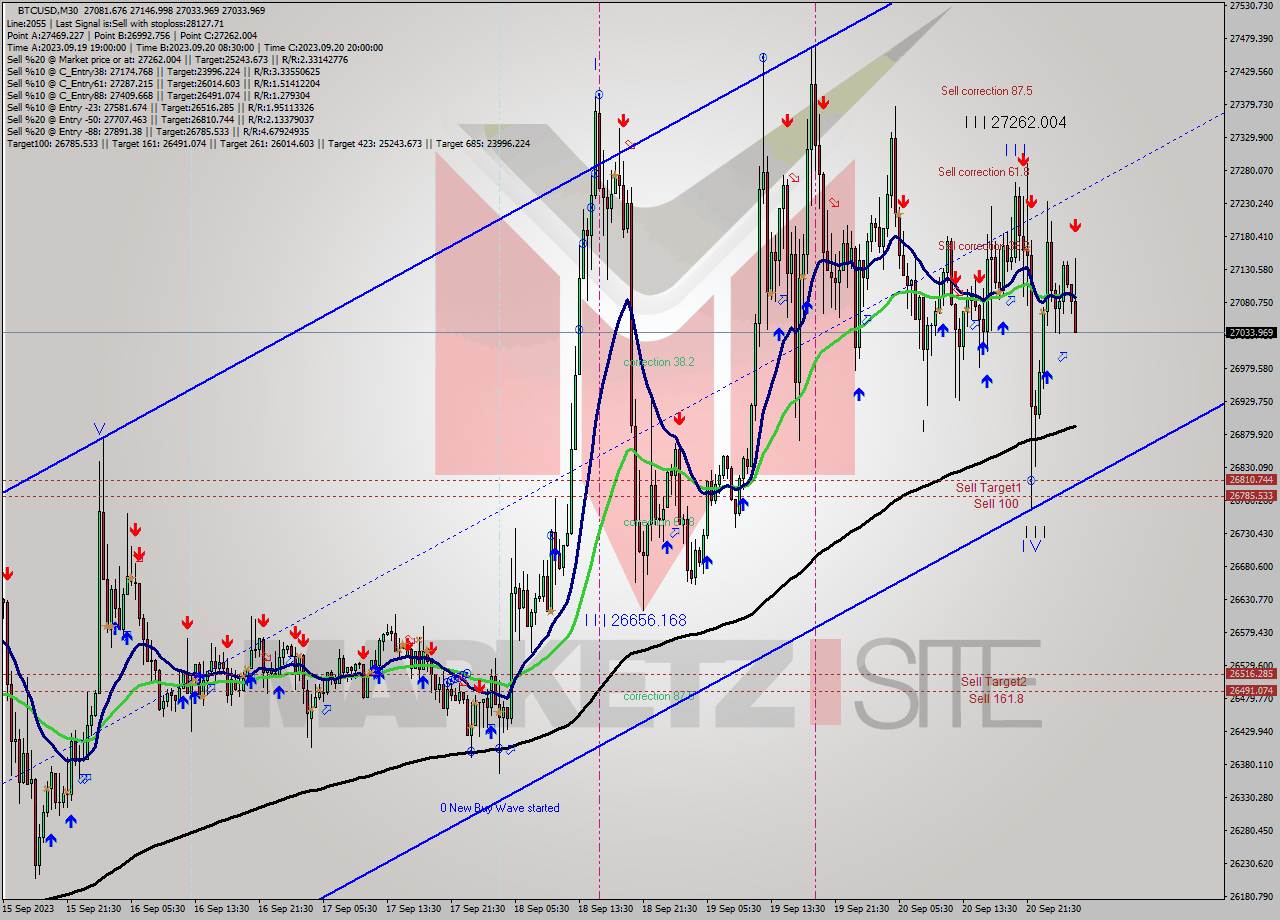Click the 'Sell 100' label

[x=996, y=504]
